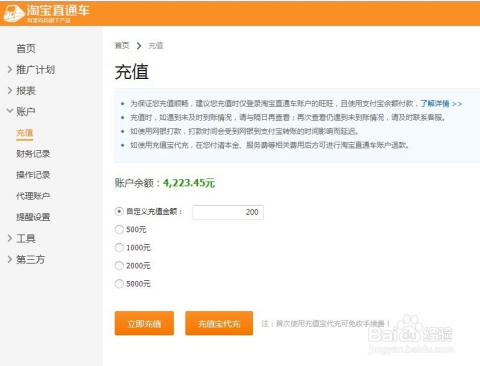Select the 500元 radio option
The image size is (480, 366).
(x=119, y=229)
